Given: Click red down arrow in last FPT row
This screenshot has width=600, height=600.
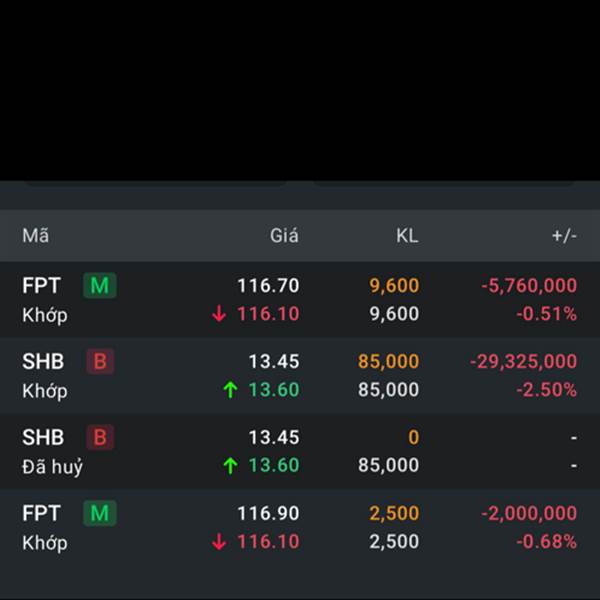Looking at the screenshot, I should coord(219,542).
